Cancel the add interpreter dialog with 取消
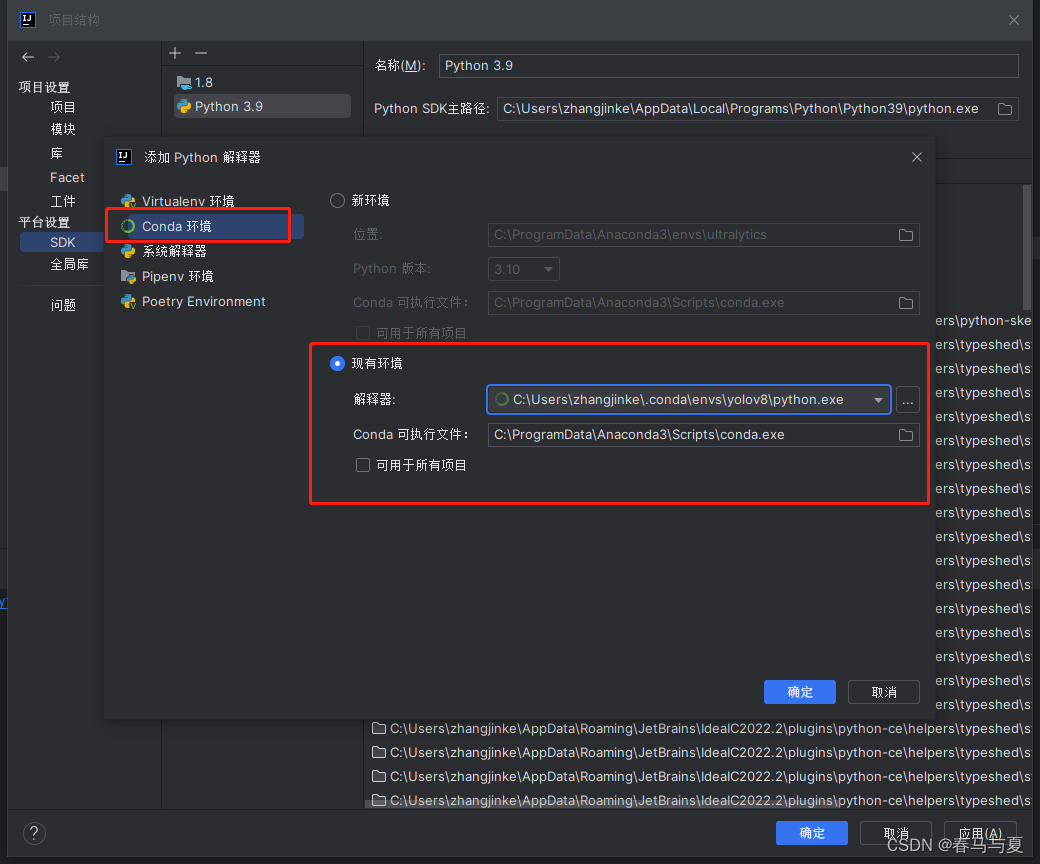 883,692
